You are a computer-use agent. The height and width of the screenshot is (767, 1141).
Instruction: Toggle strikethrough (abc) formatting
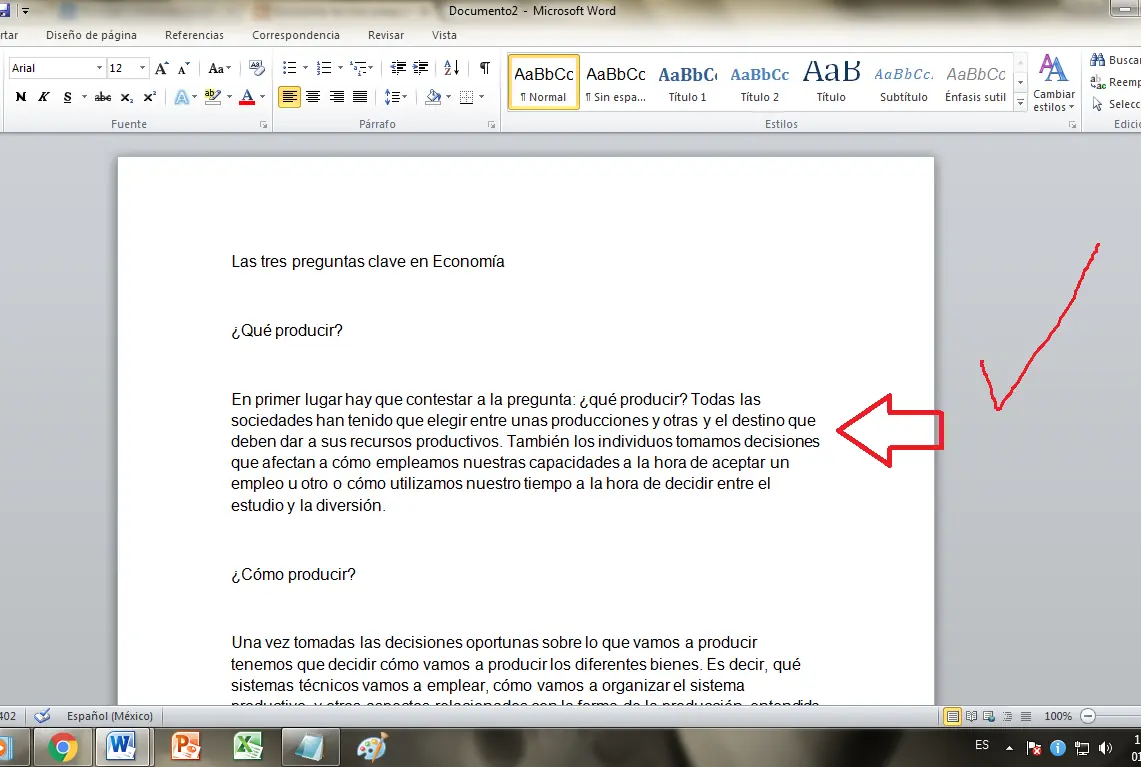pyautogui.click(x=103, y=97)
